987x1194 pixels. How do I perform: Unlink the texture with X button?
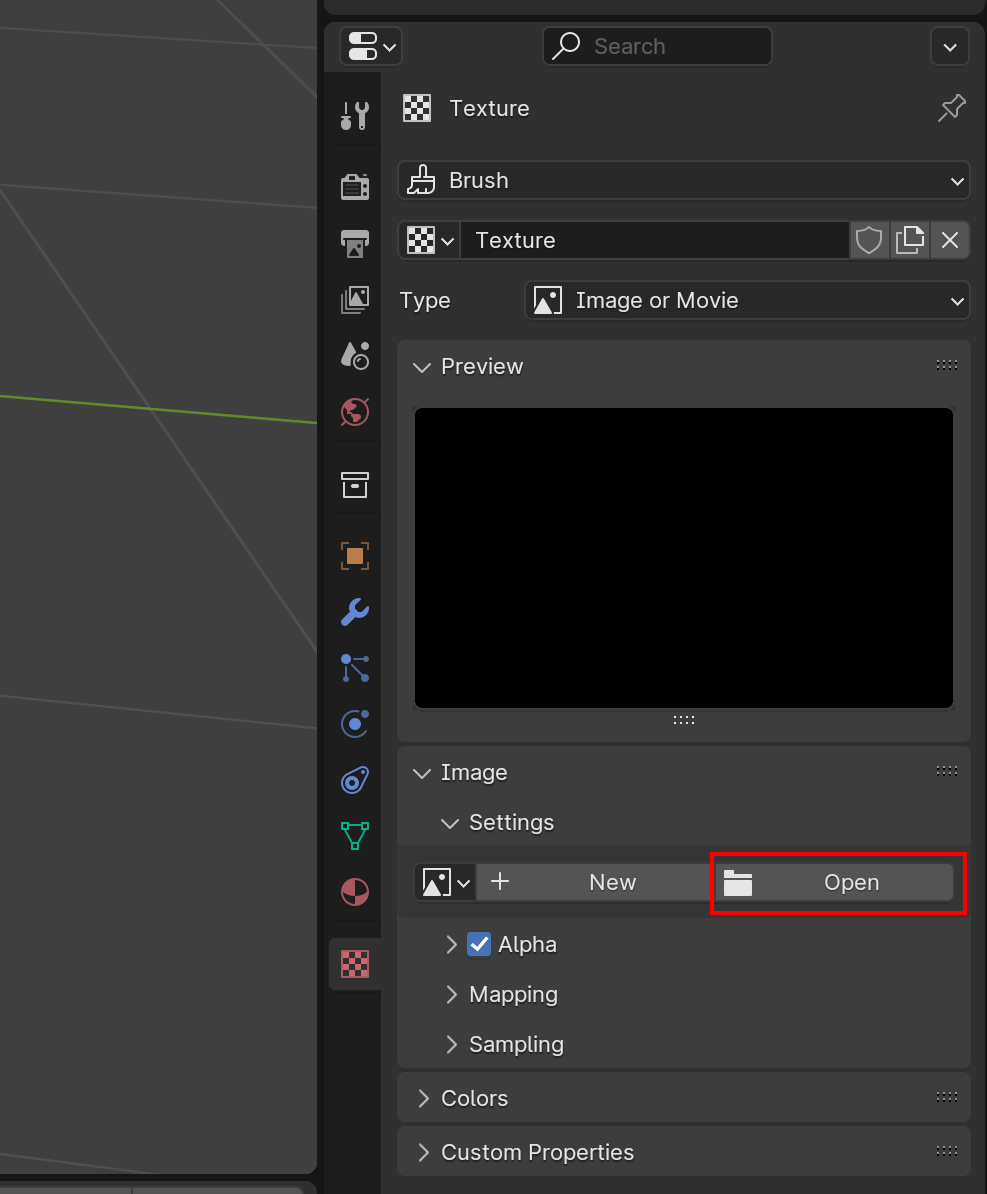pyautogui.click(x=950, y=241)
